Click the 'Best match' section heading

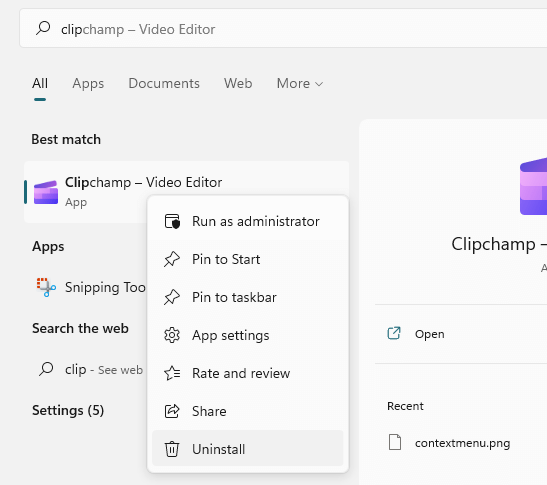pos(66,139)
